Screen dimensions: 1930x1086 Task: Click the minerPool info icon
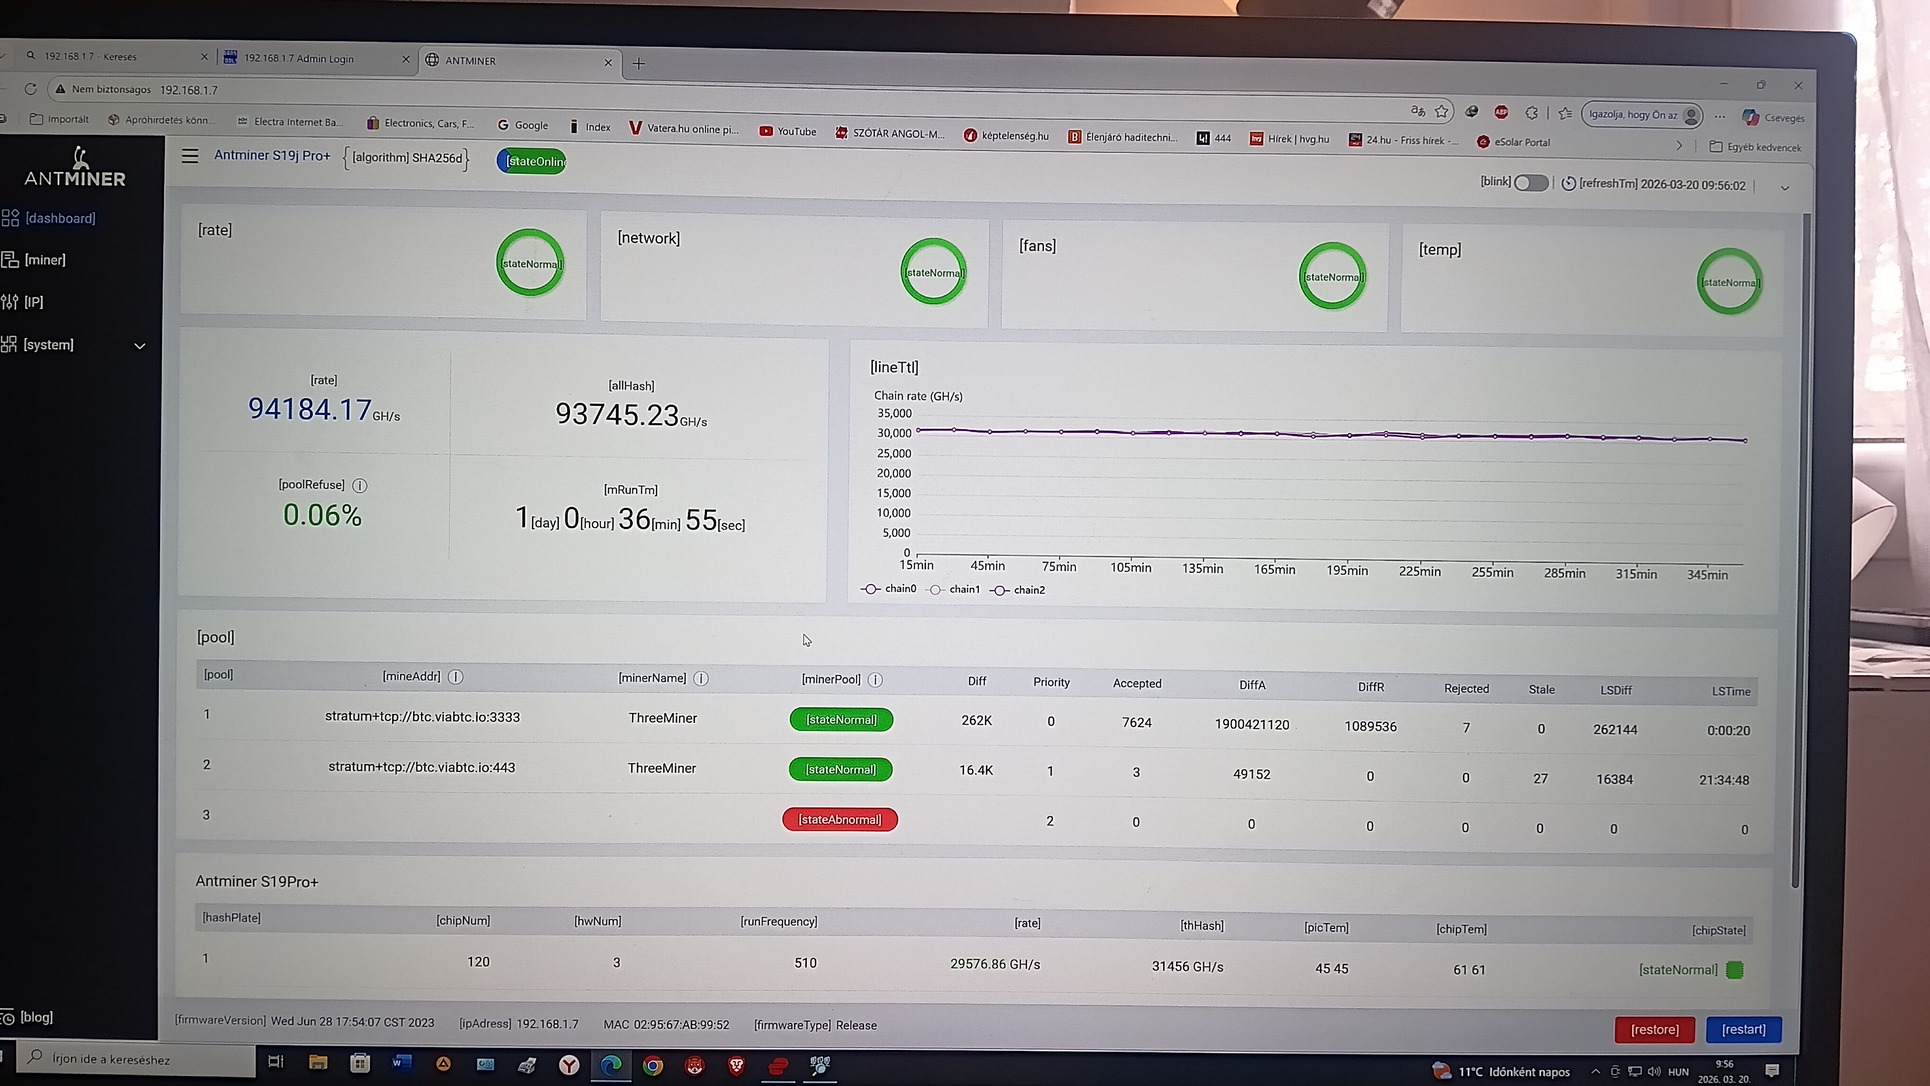pos(875,680)
